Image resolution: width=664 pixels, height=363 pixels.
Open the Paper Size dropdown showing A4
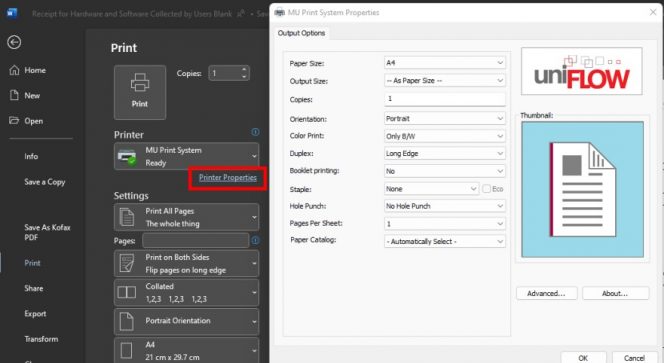point(445,63)
